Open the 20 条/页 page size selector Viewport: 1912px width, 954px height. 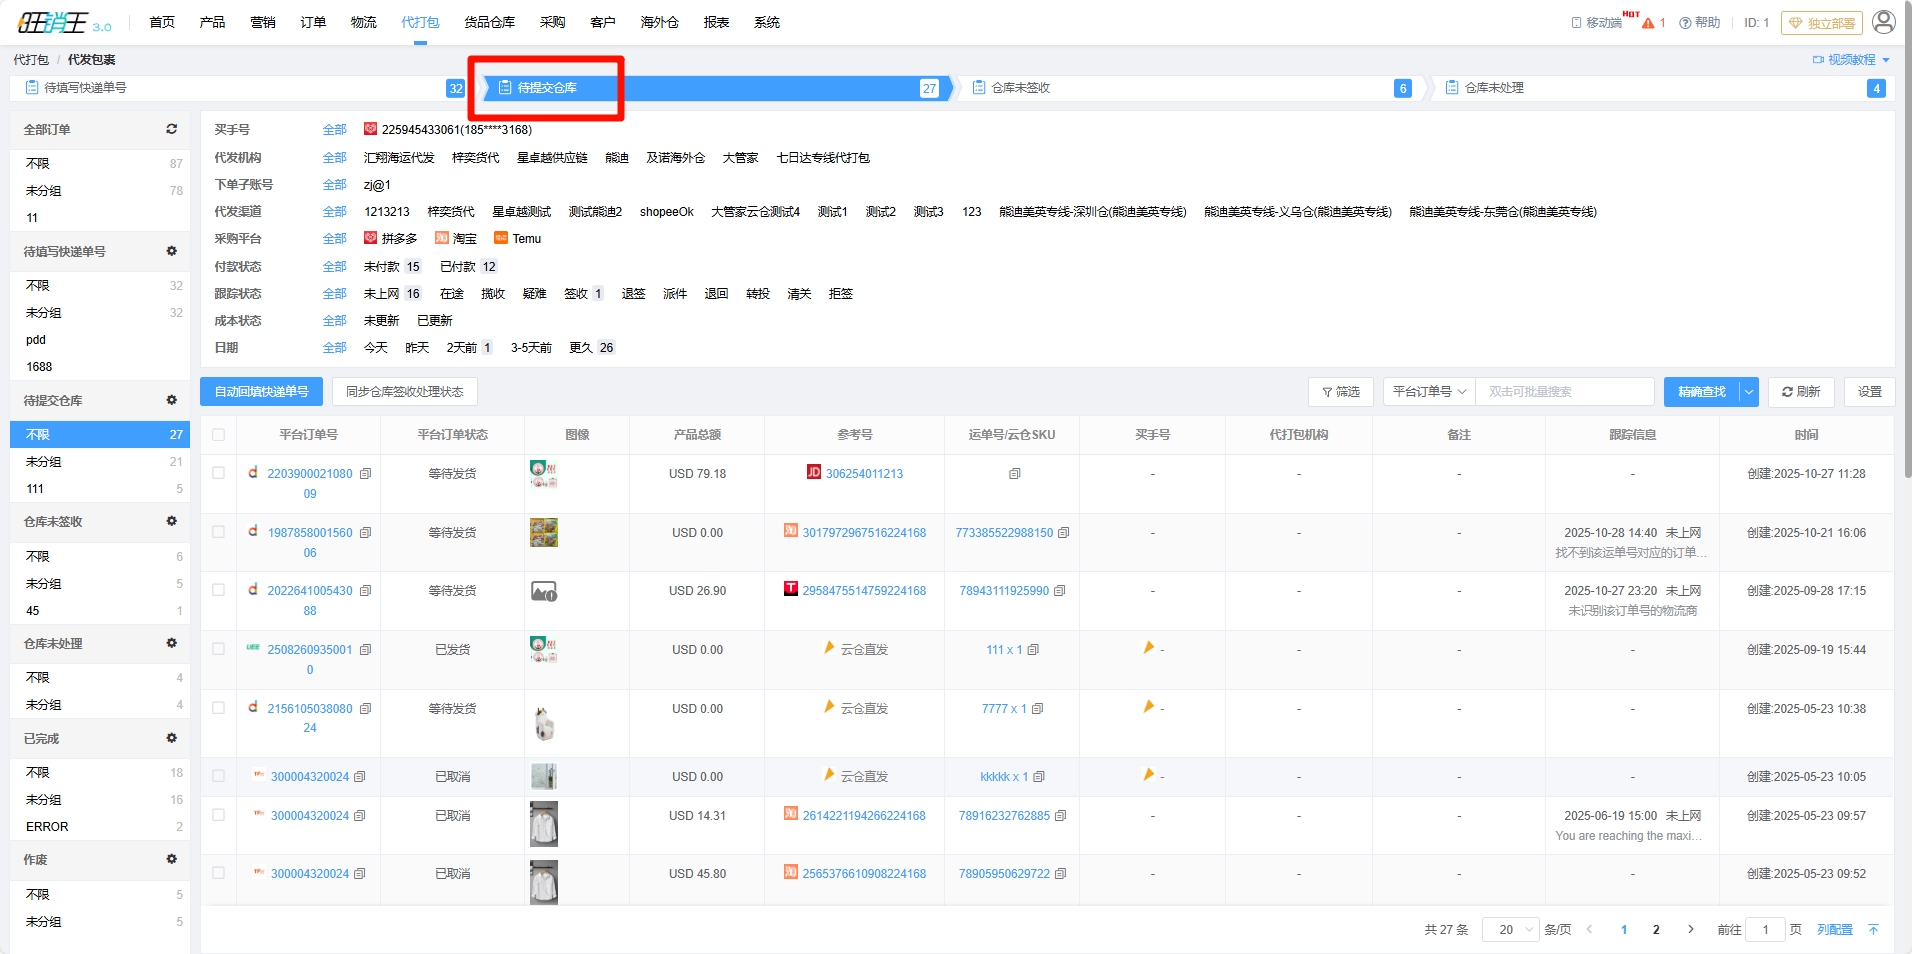coord(1510,930)
